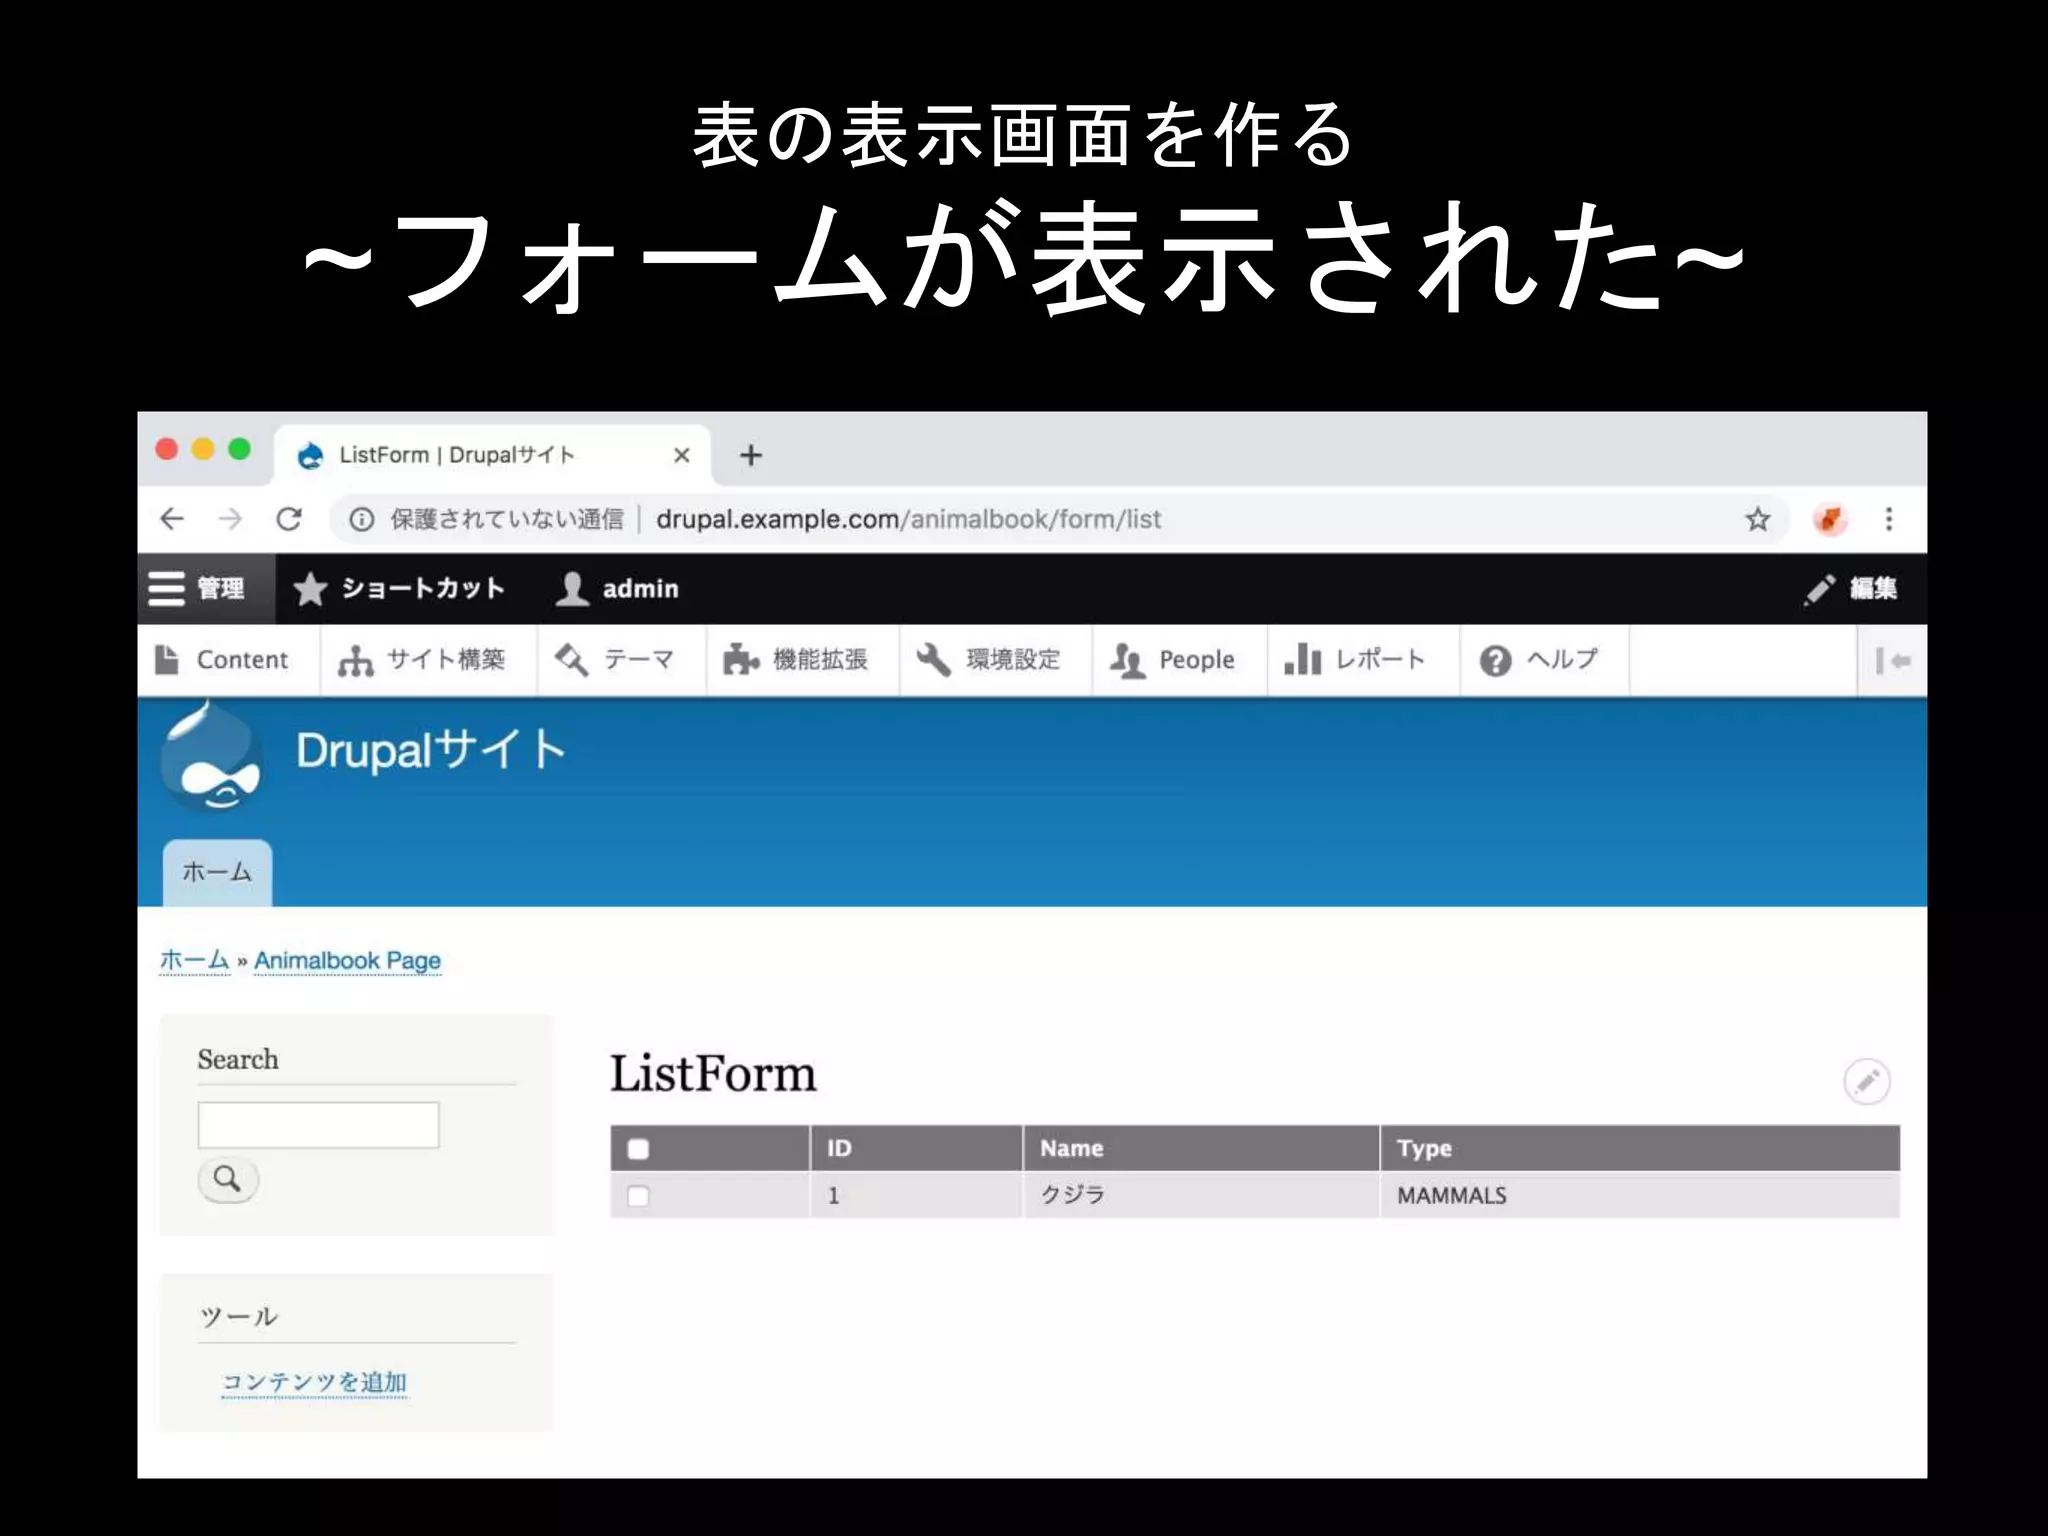Click ホーム breadcrumb link

click(x=195, y=960)
